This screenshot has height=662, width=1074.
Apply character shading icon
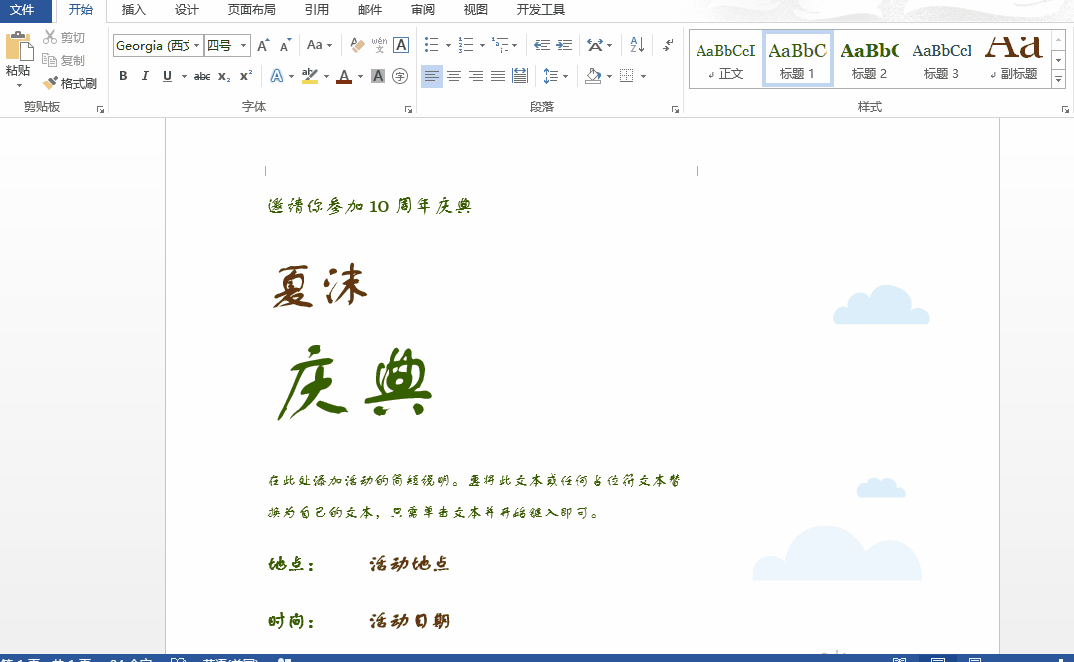coord(378,76)
